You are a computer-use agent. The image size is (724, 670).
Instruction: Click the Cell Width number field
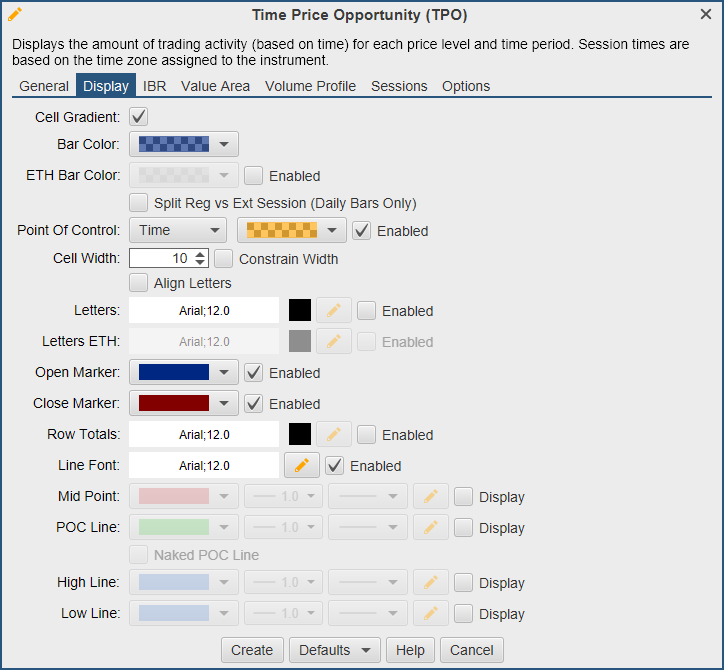160,259
